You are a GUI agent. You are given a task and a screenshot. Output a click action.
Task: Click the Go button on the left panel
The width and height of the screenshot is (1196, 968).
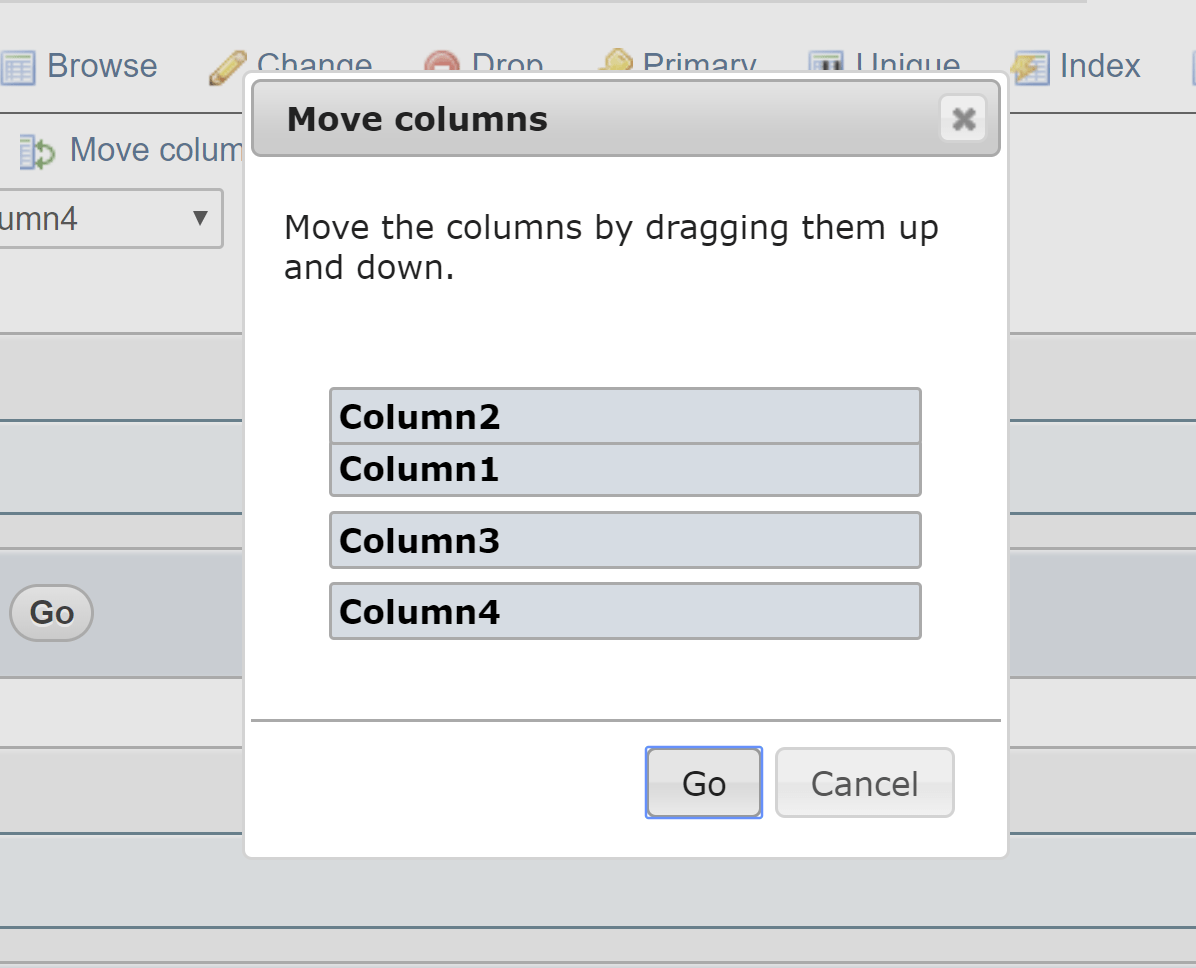pyautogui.click(x=51, y=613)
